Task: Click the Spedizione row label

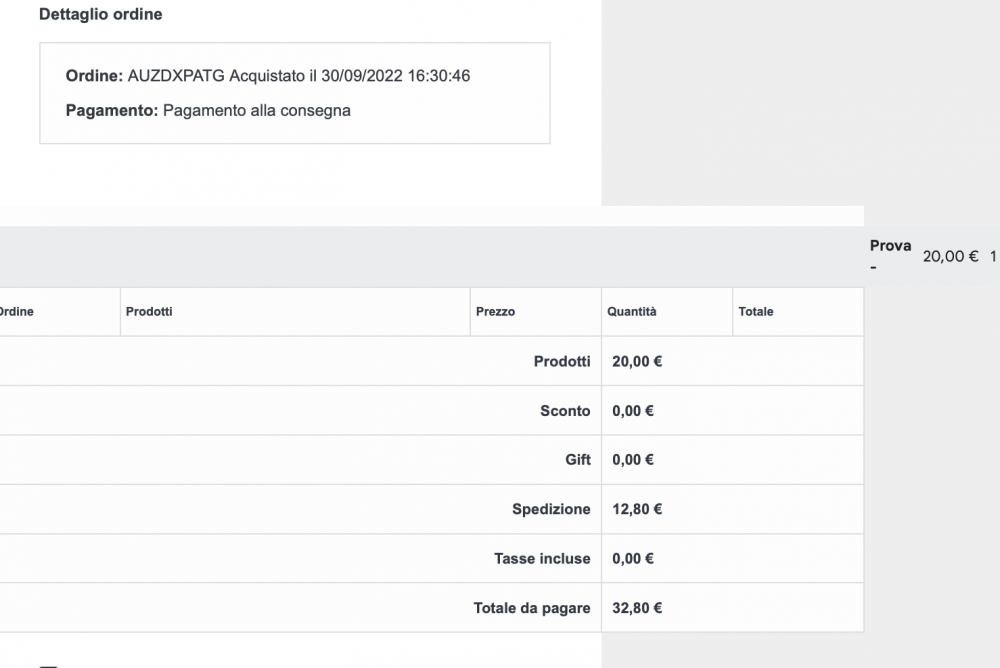Action: click(x=551, y=509)
